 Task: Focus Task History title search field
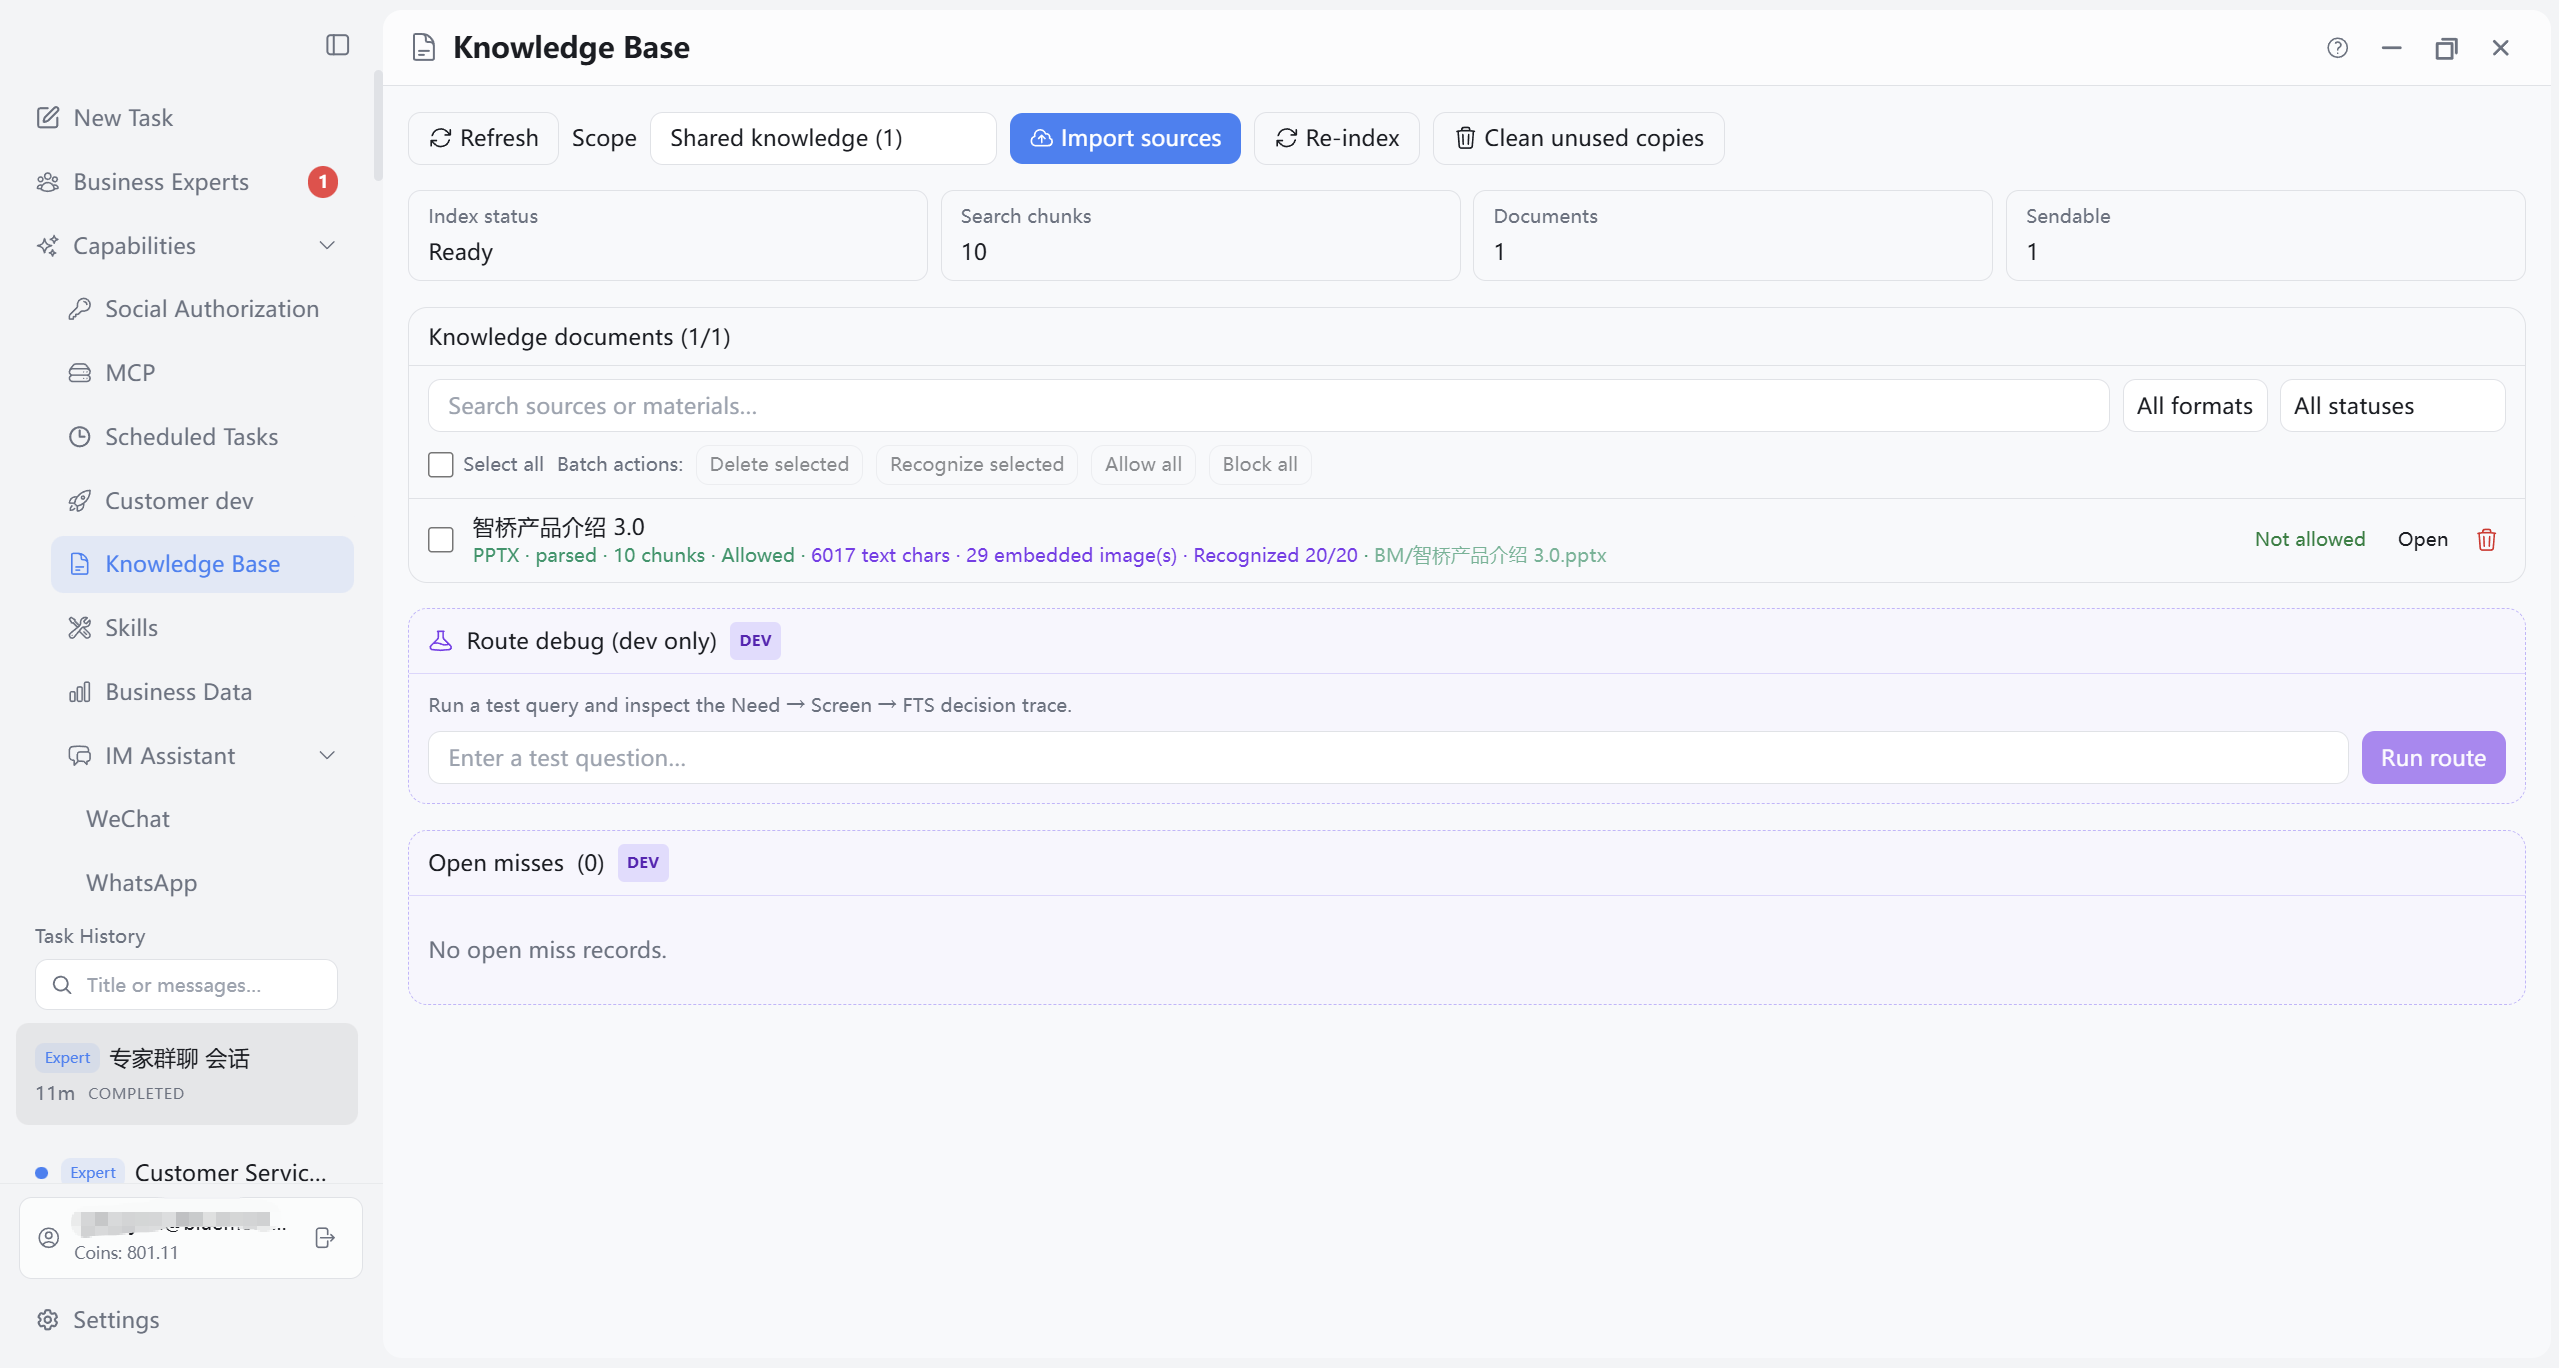point(186,985)
